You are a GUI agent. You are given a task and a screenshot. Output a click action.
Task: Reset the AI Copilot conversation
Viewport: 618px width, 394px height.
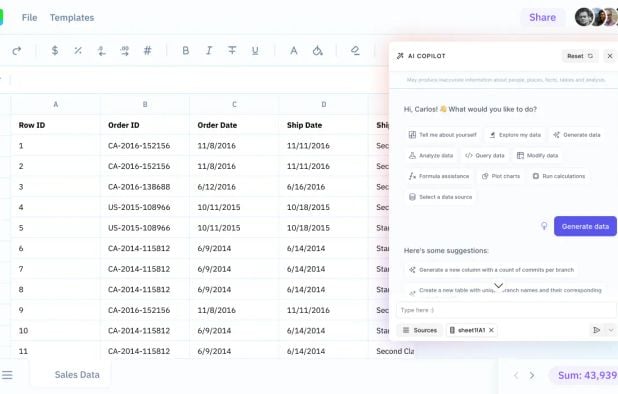point(580,56)
